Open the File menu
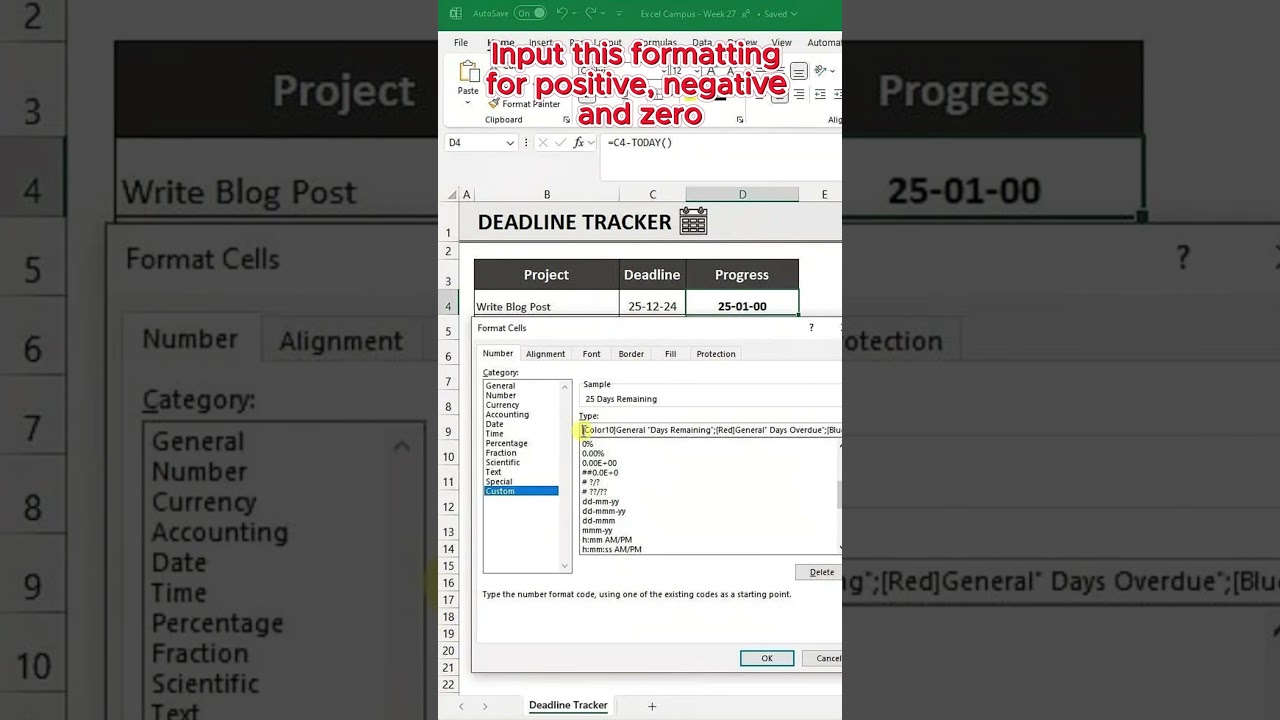 point(461,43)
